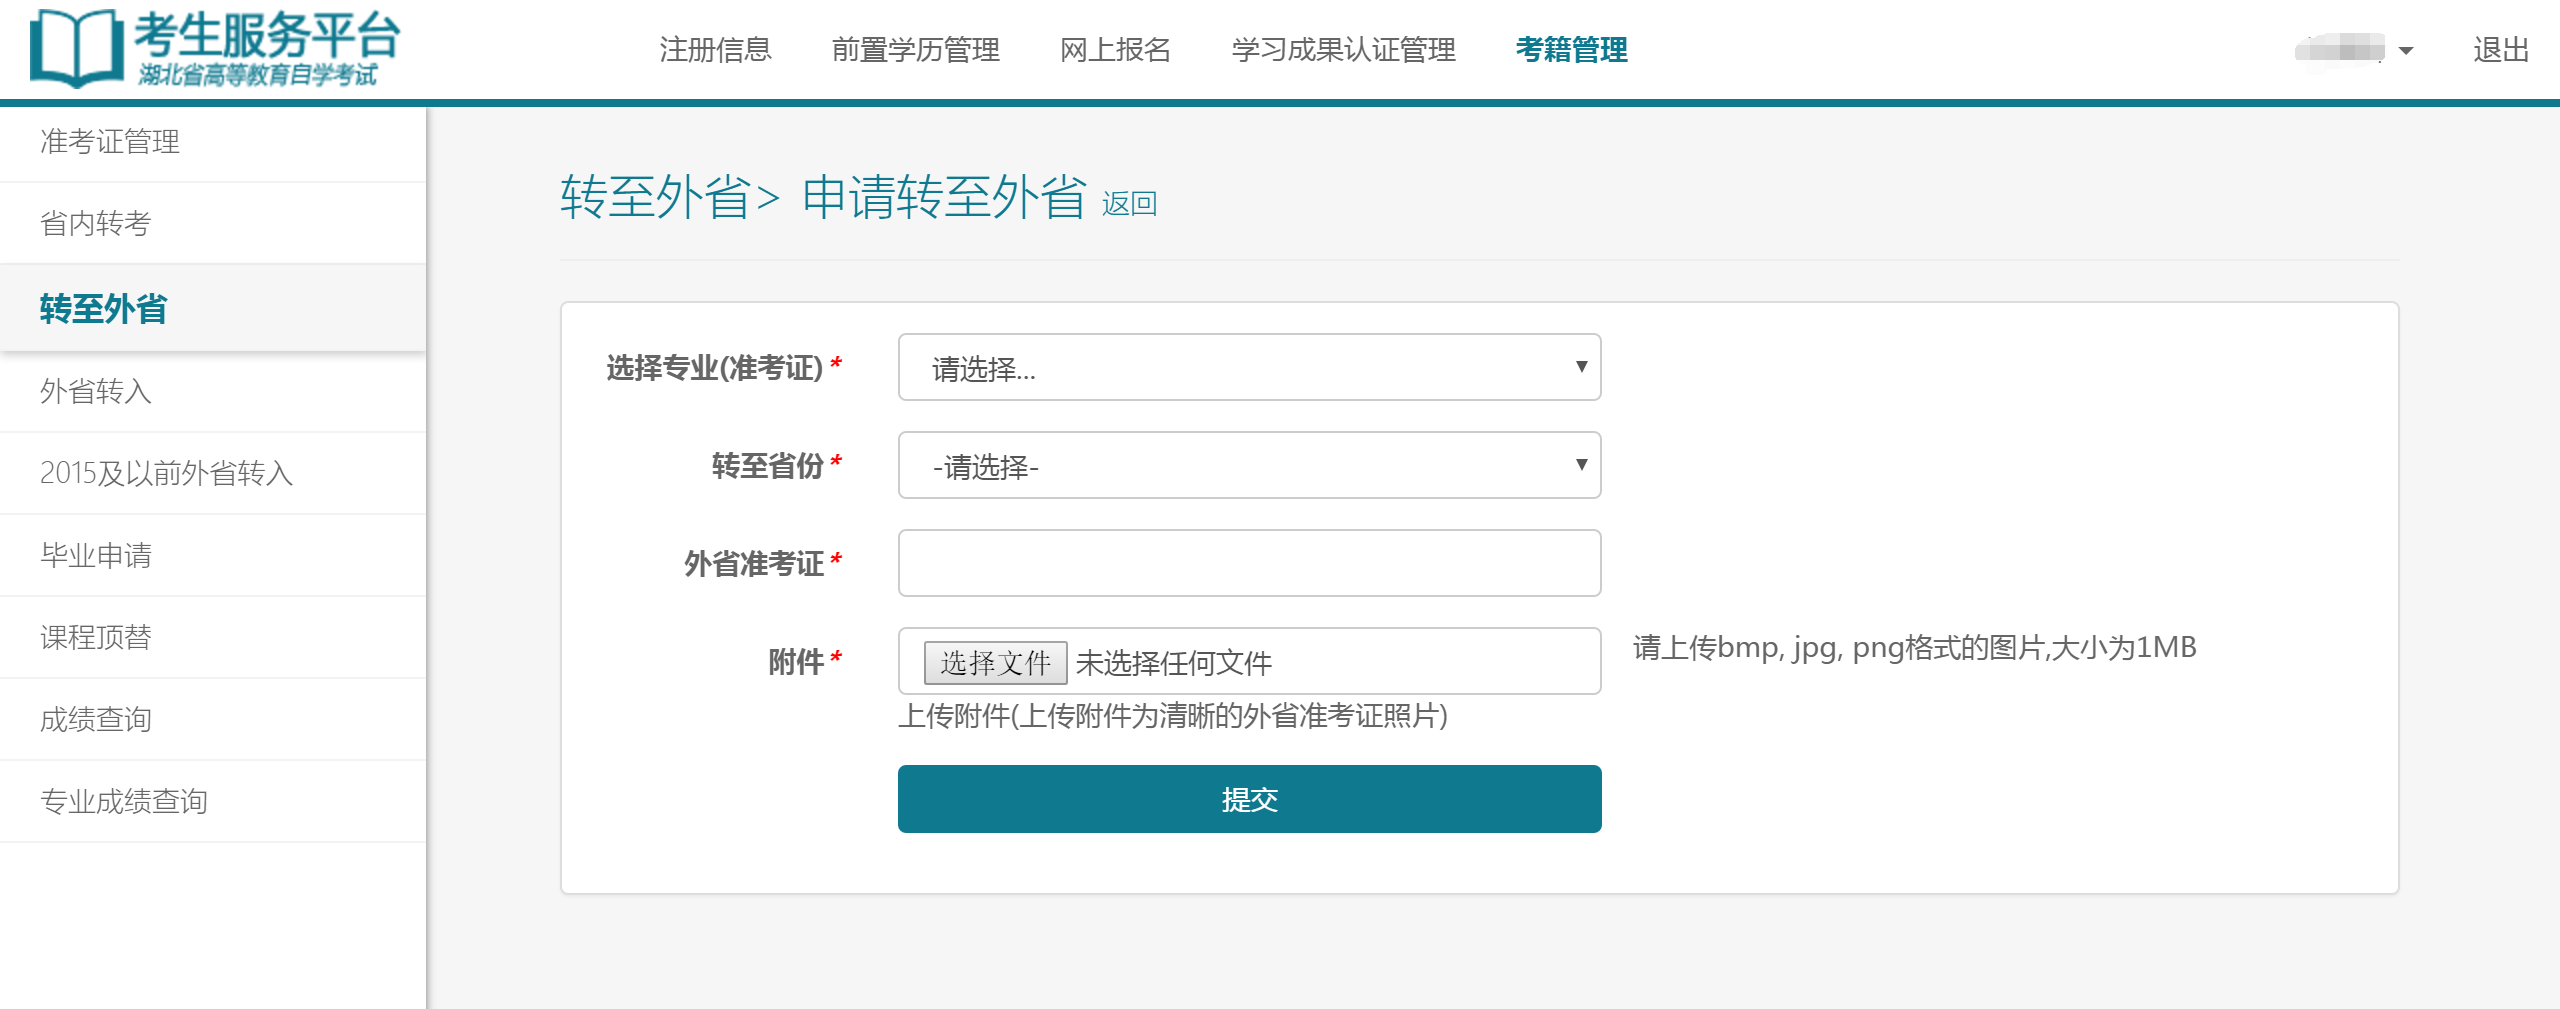Open the 注册信息 top menu
The width and height of the screenshot is (2560, 1009).
point(715,50)
